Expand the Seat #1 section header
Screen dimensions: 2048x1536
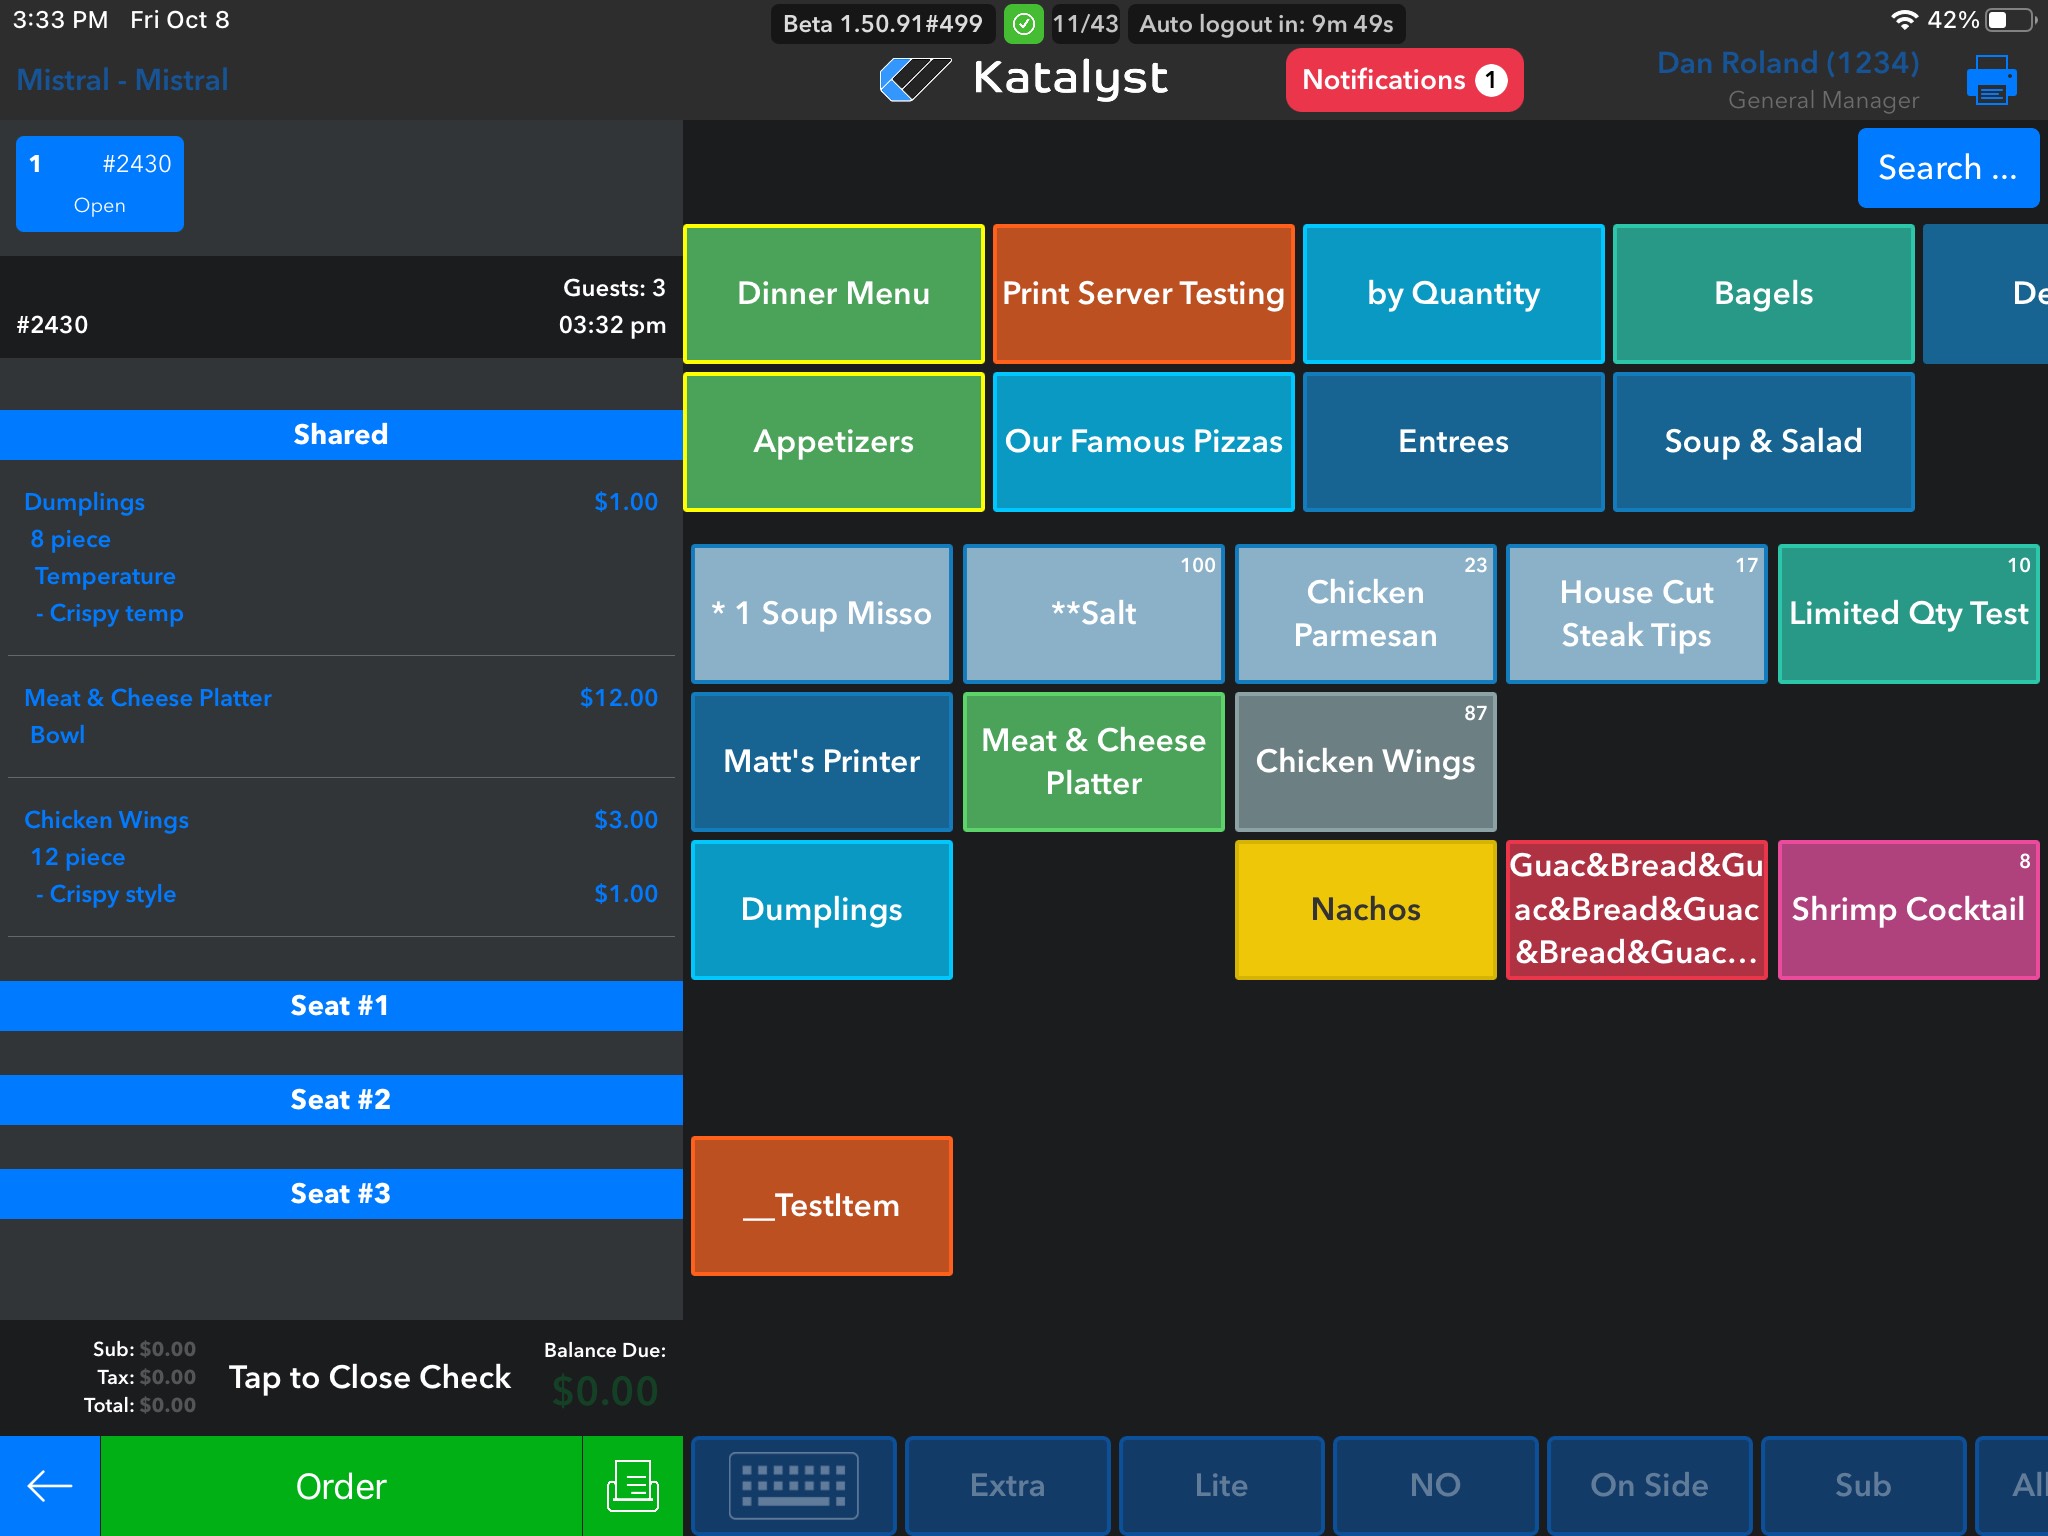(x=341, y=1006)
